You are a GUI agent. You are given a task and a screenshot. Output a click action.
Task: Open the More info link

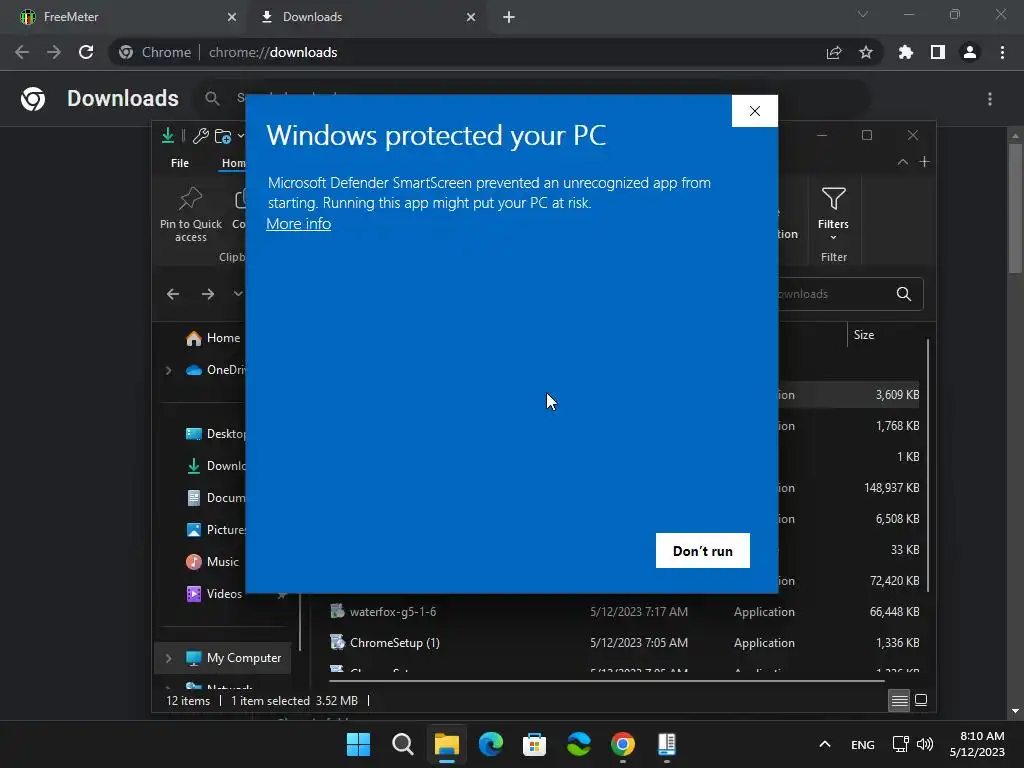(x=298, y=224)
